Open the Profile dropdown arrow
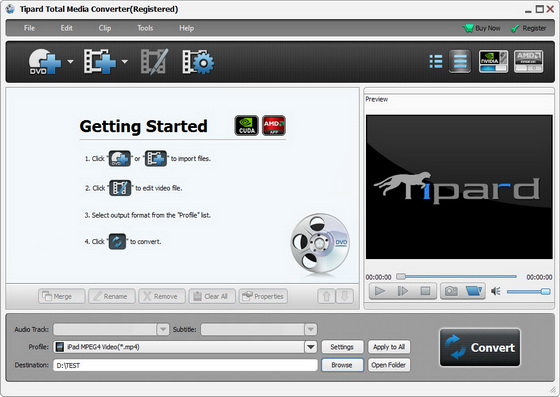Viewport: 560px width, 397px height. pyautogui.click(x=311, y=347)
